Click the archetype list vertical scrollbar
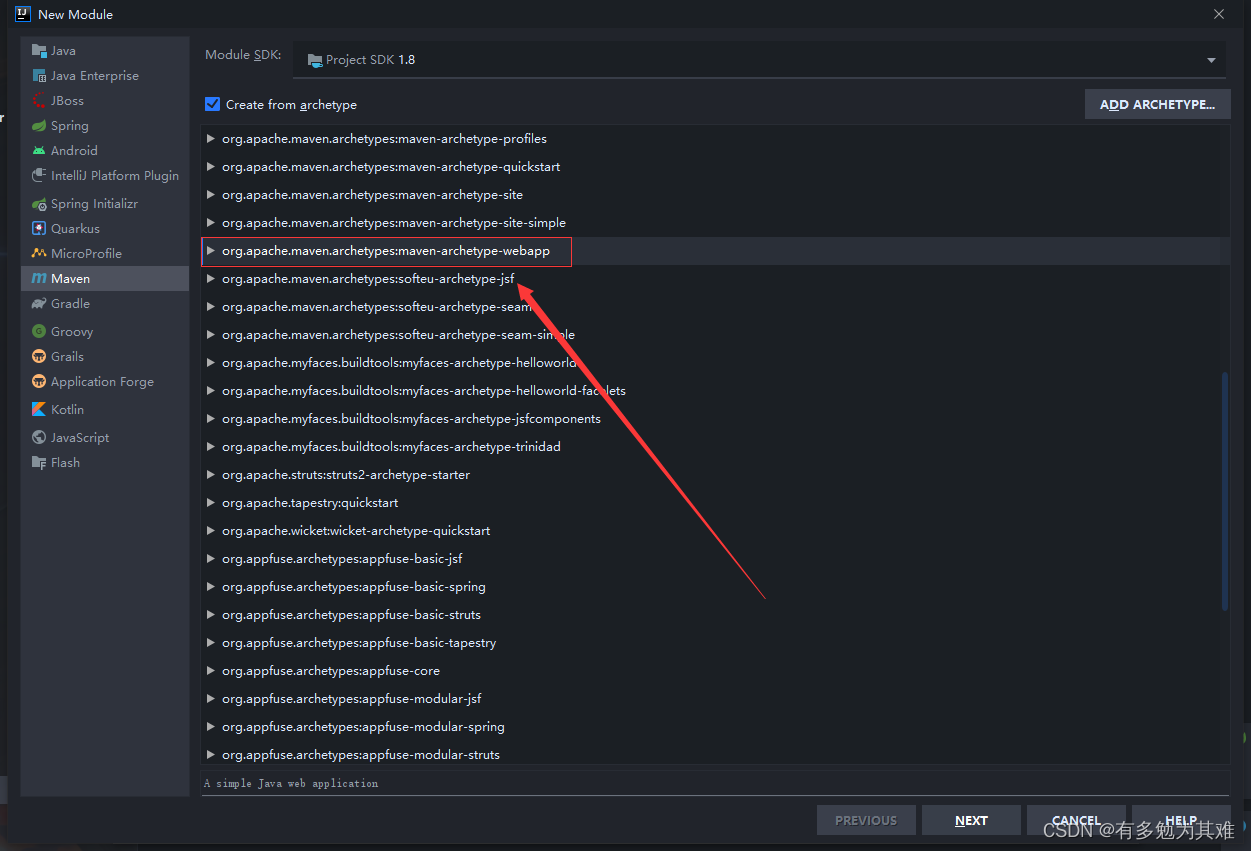Image resolution: width=1251 pixels, height=851 pixels. [x=1225, y=491]
